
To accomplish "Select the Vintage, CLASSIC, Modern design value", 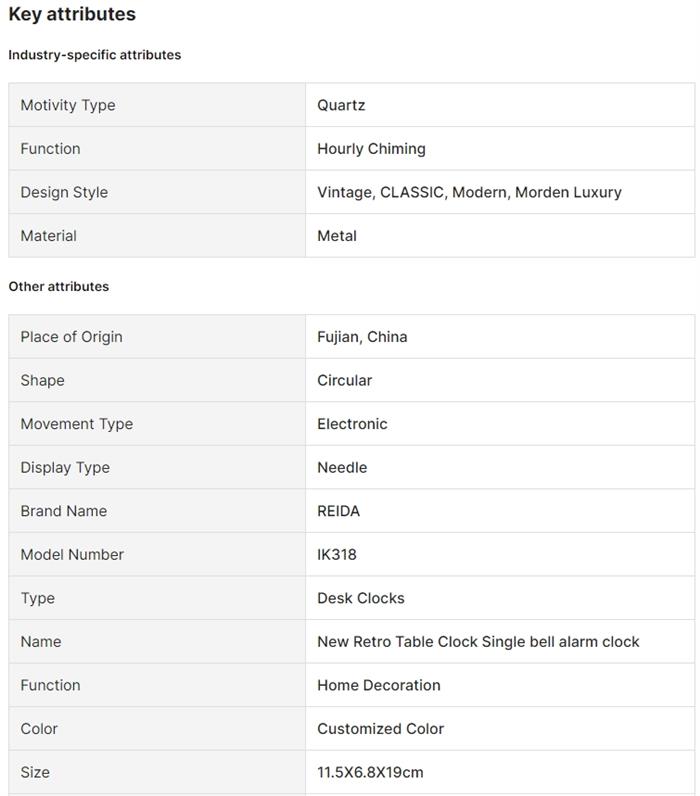I will [469, 192].
